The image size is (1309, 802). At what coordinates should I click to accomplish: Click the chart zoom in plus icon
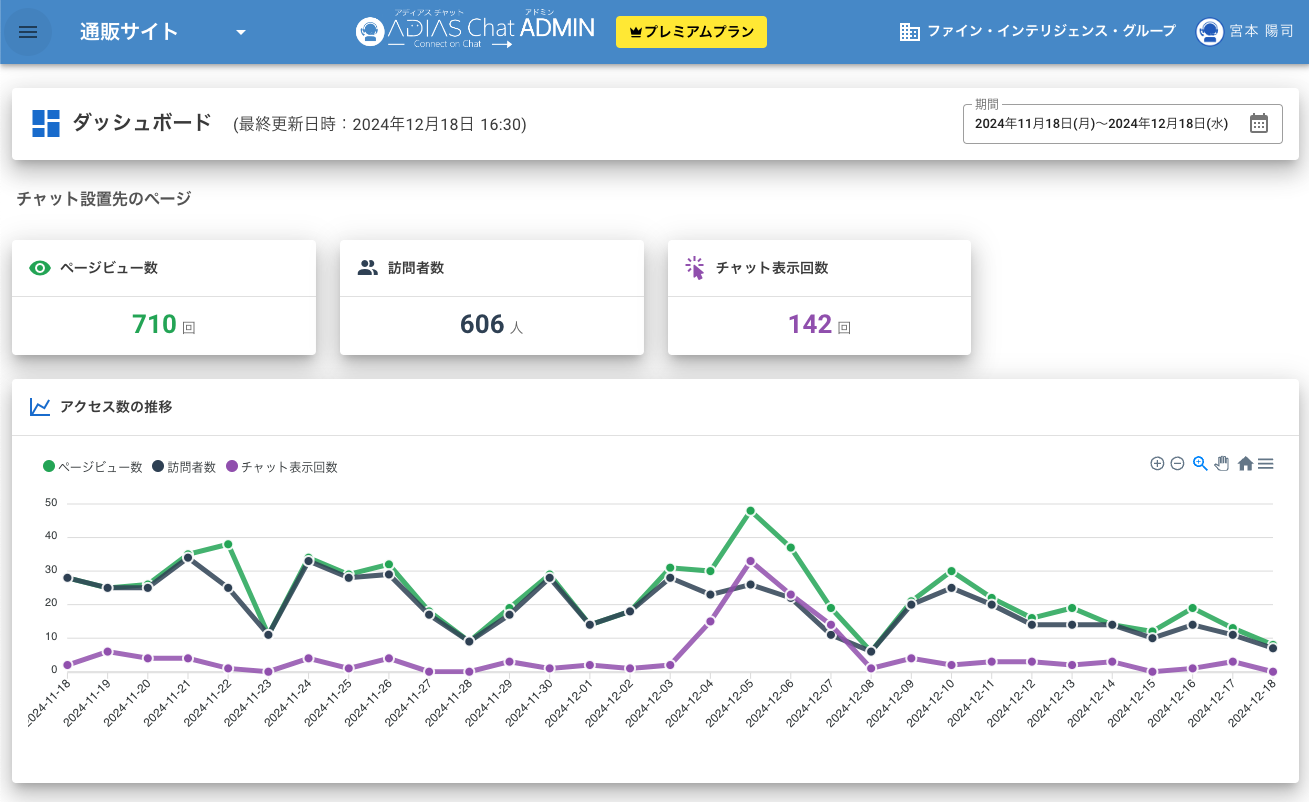click(x=1157, y=463)
